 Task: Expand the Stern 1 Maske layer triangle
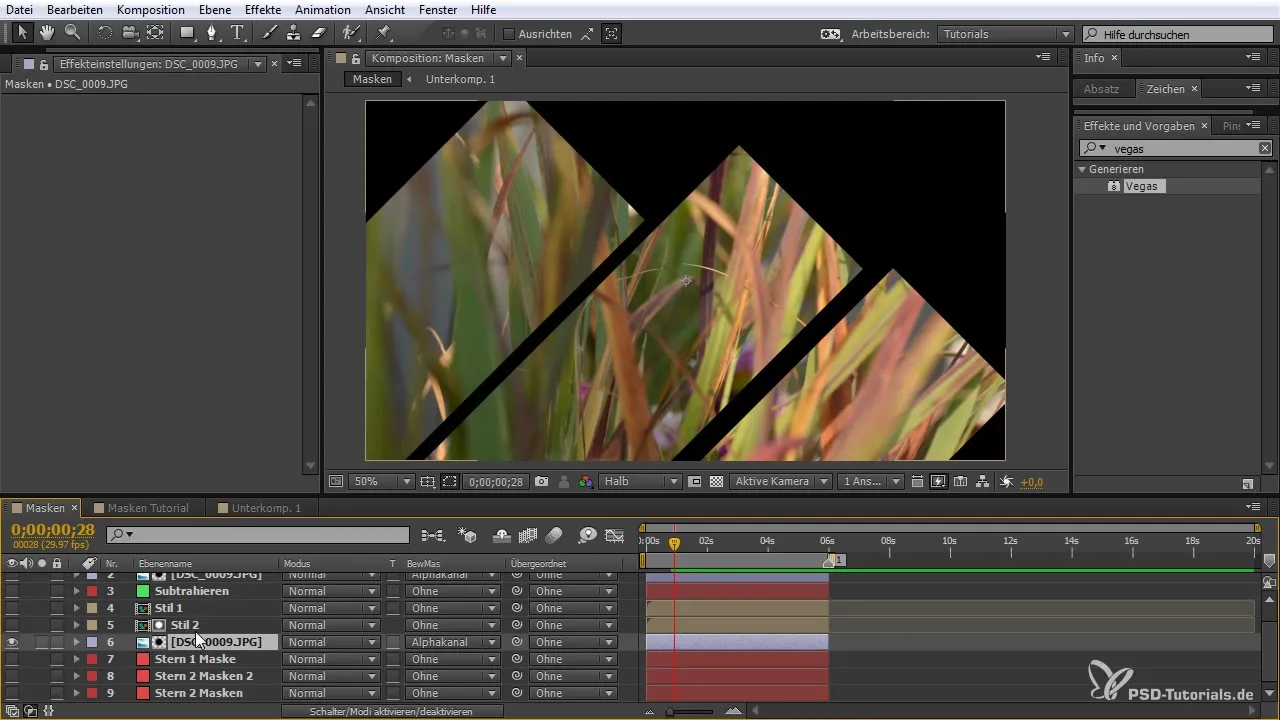tap(76, 659)
